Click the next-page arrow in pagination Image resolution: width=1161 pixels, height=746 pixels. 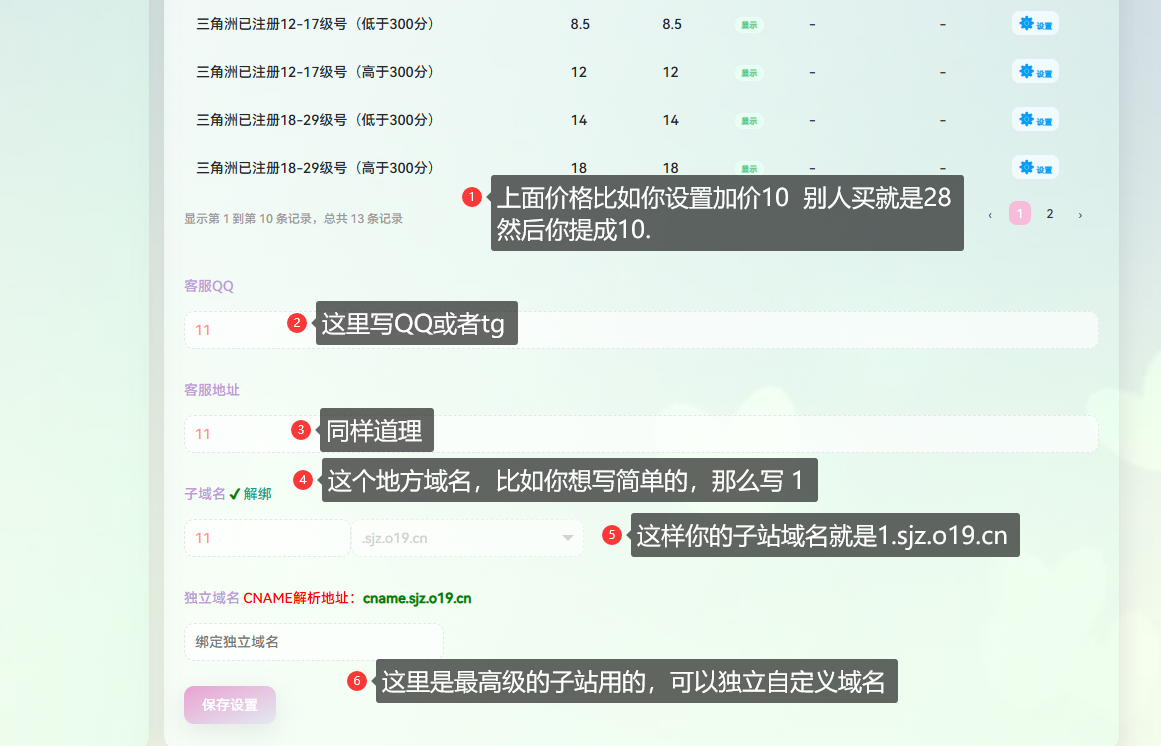1079,213
